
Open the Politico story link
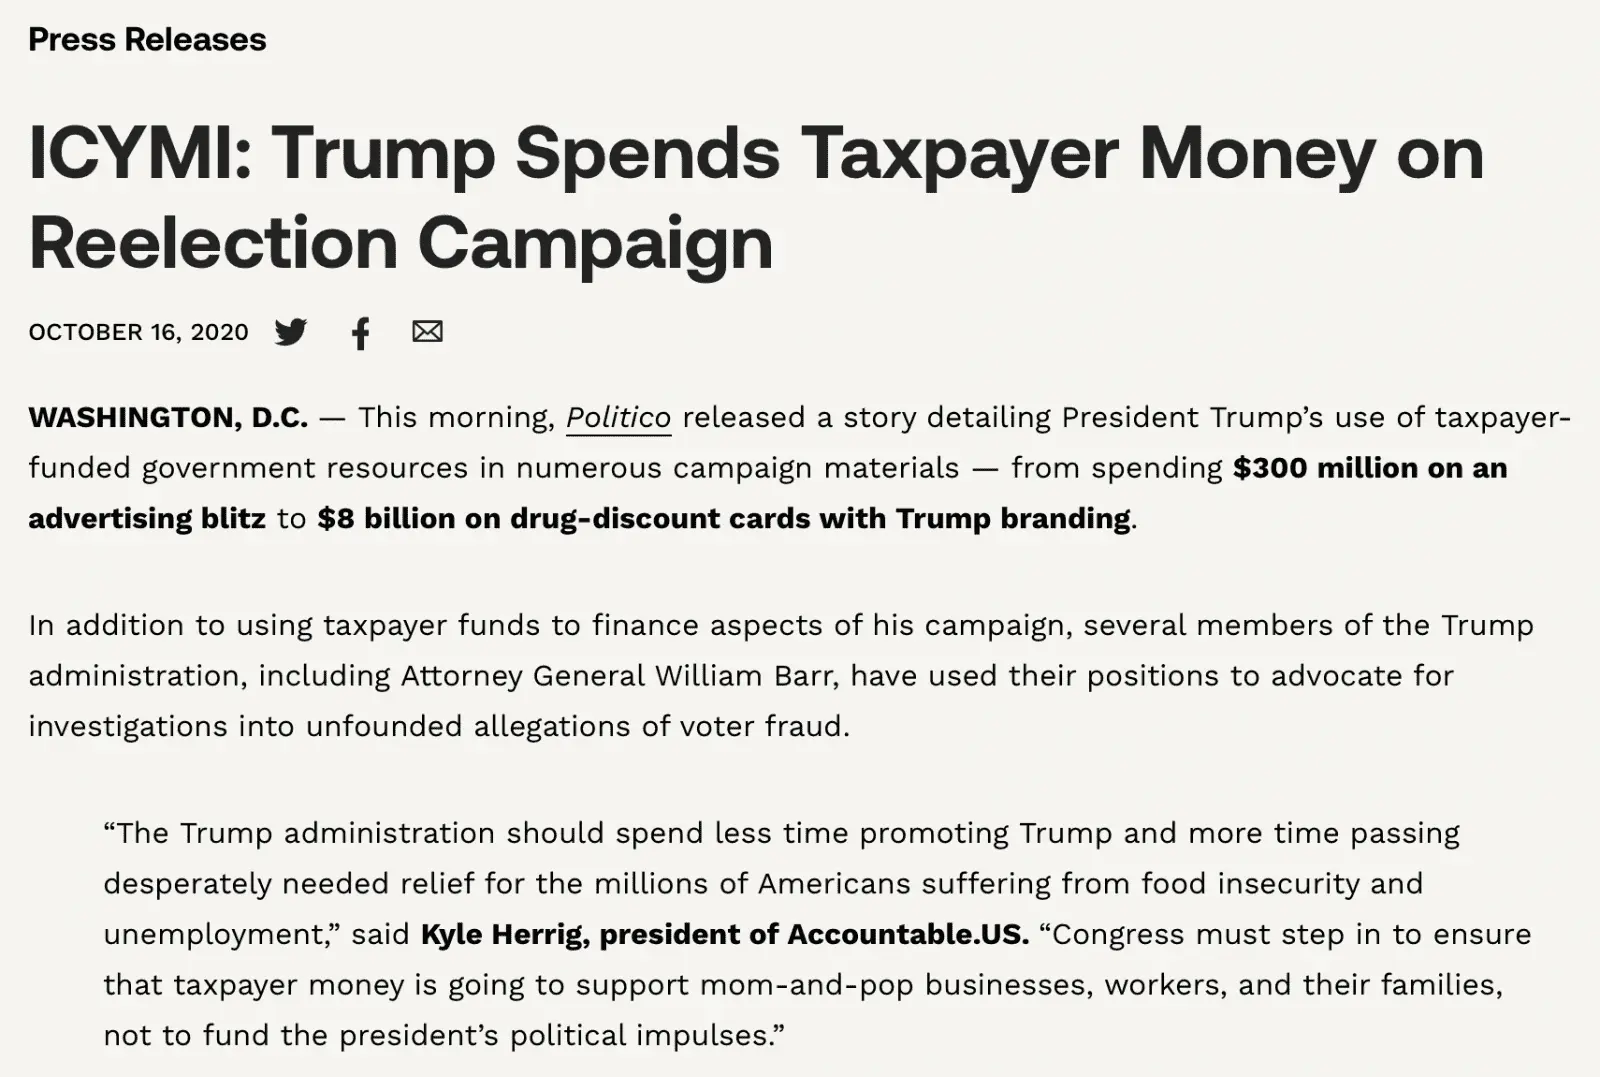pos(618,417)
